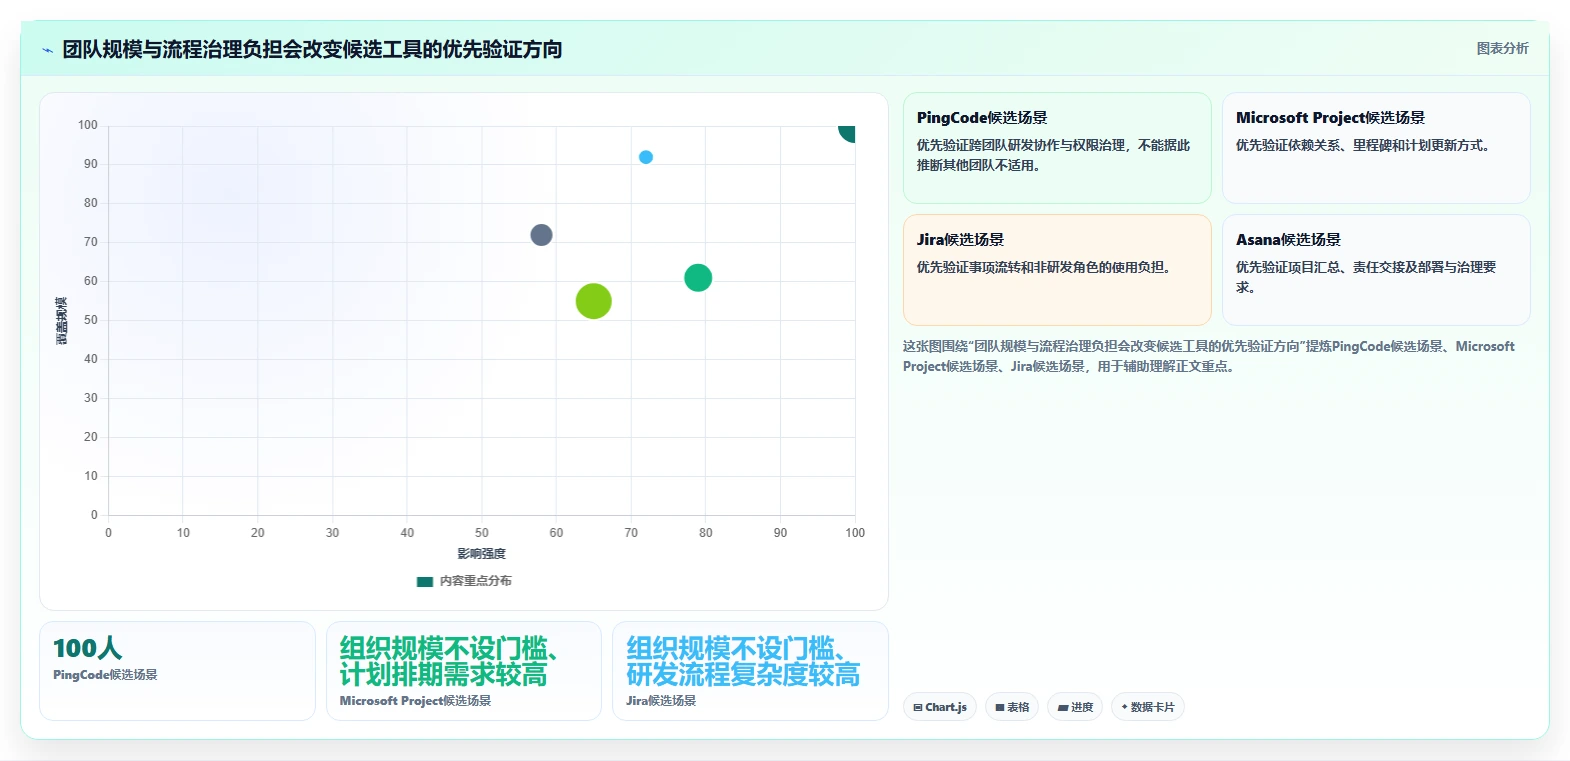The image size is (1570, 761).
Task: Click the 图表分析 label
Action: [1502, 48]
